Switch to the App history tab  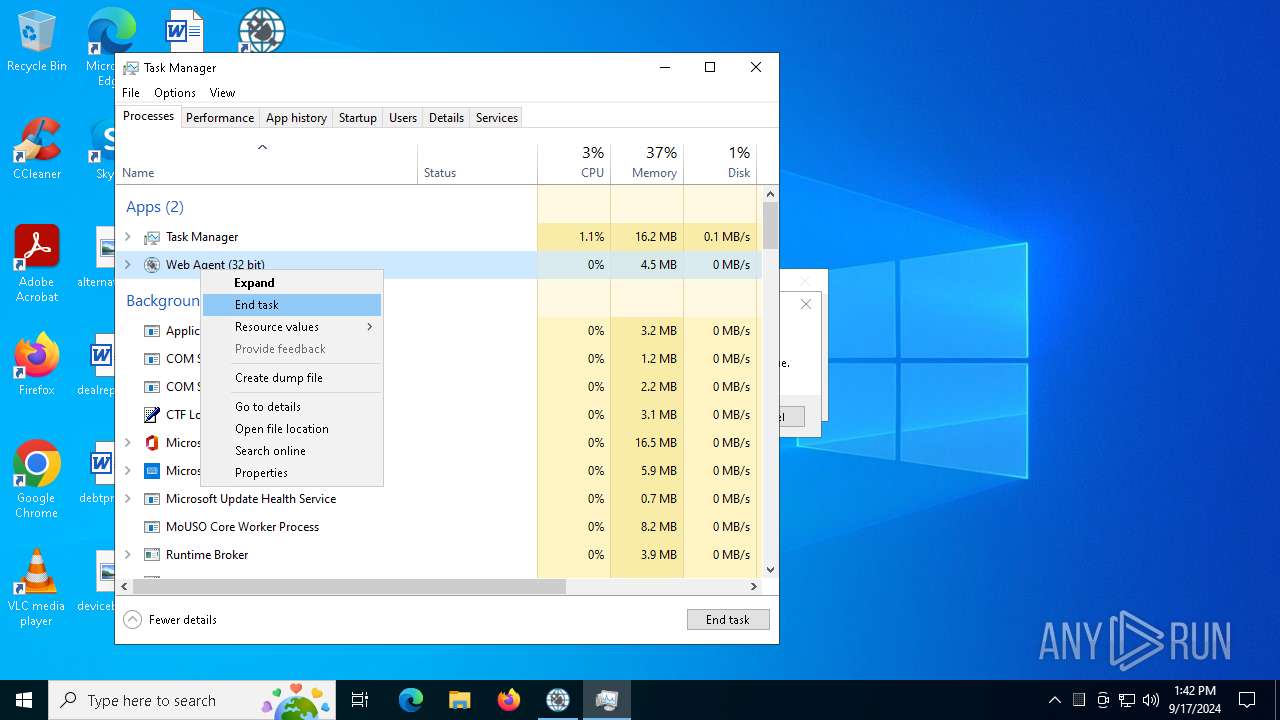tap(296, 118)
